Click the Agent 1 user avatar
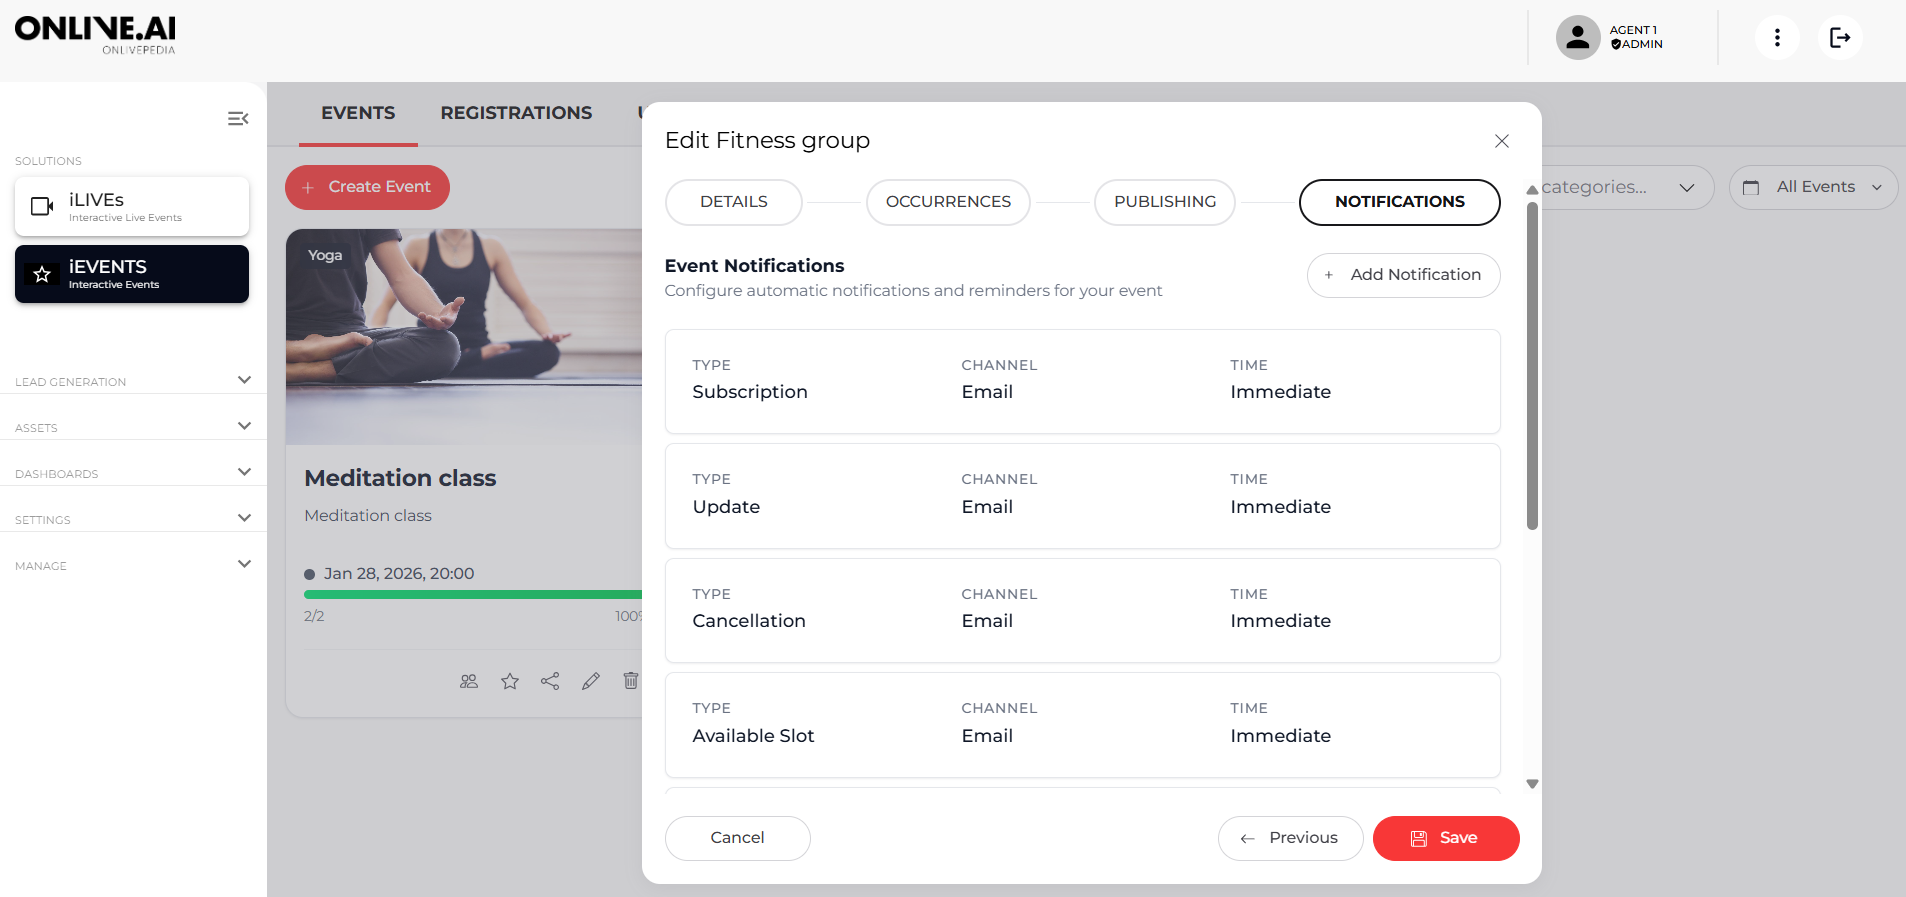Image resolution: width=1906 pixels, height=897 pixels. click(1578, 38)
